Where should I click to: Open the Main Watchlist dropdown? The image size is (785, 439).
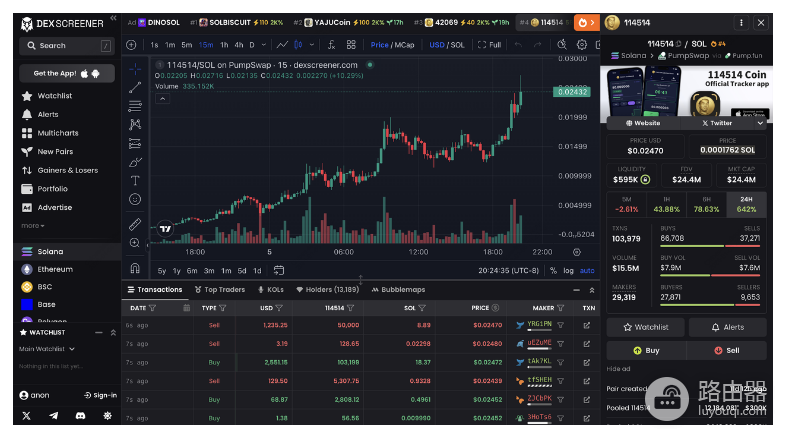point(47,349)
